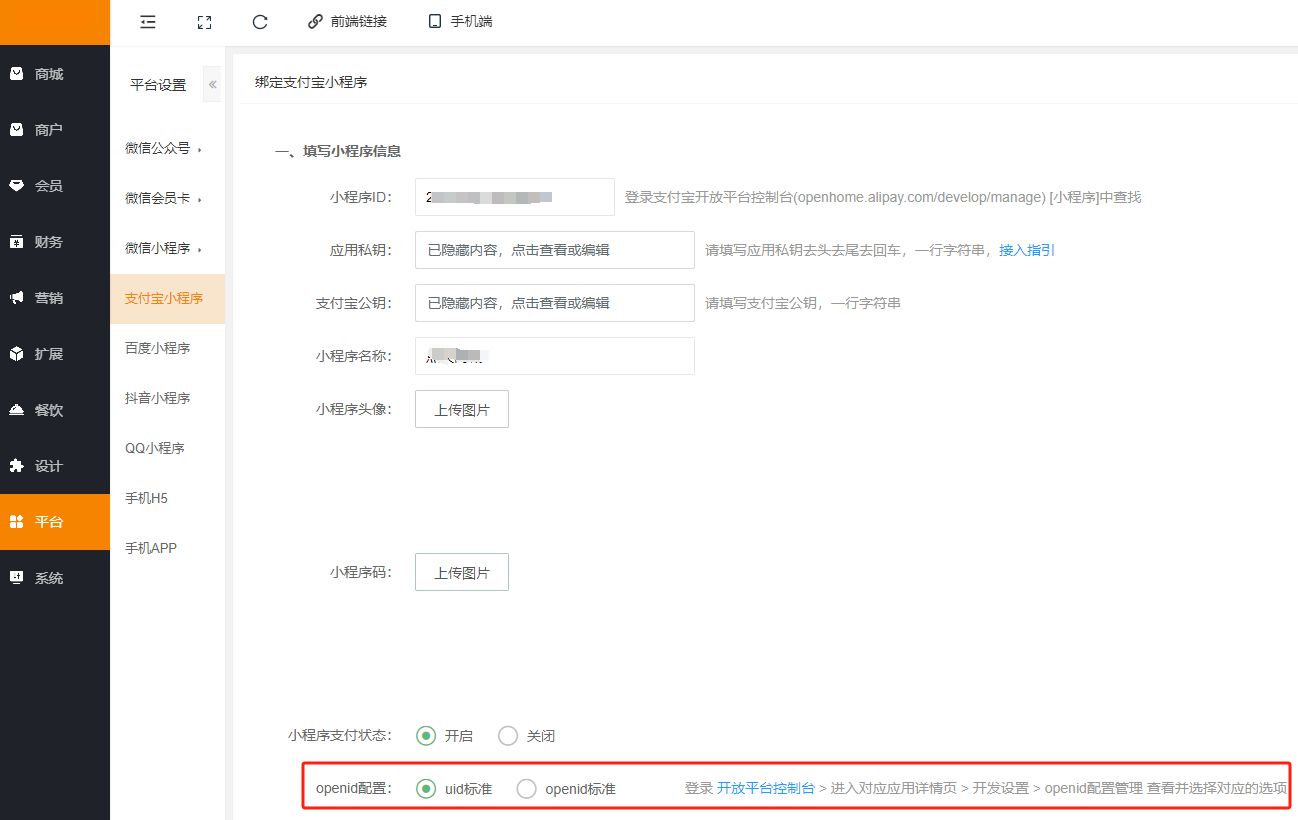
Task: Select the openid标准 radio option
Action: pos(527,789)
